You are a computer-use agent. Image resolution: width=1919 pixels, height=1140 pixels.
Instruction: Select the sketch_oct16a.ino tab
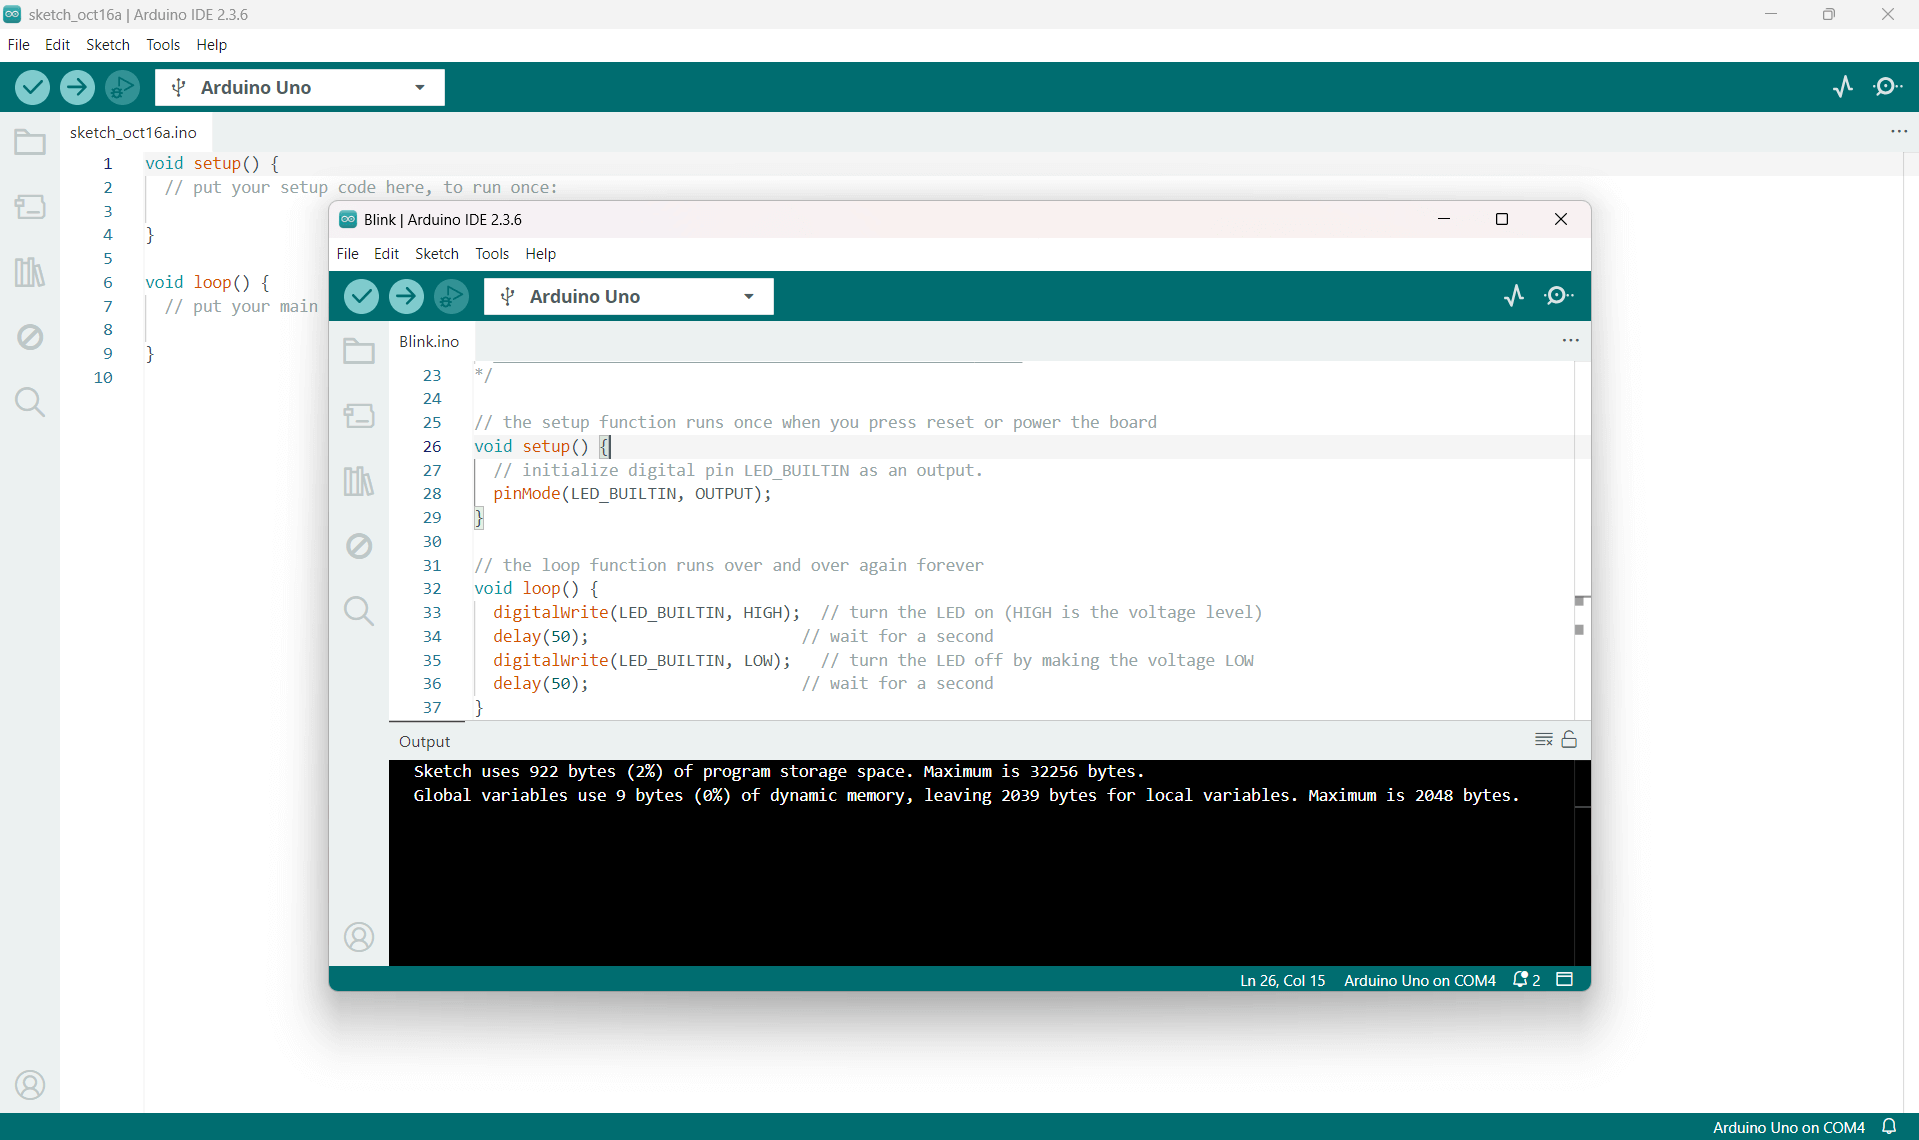click(x=133, y=132)
